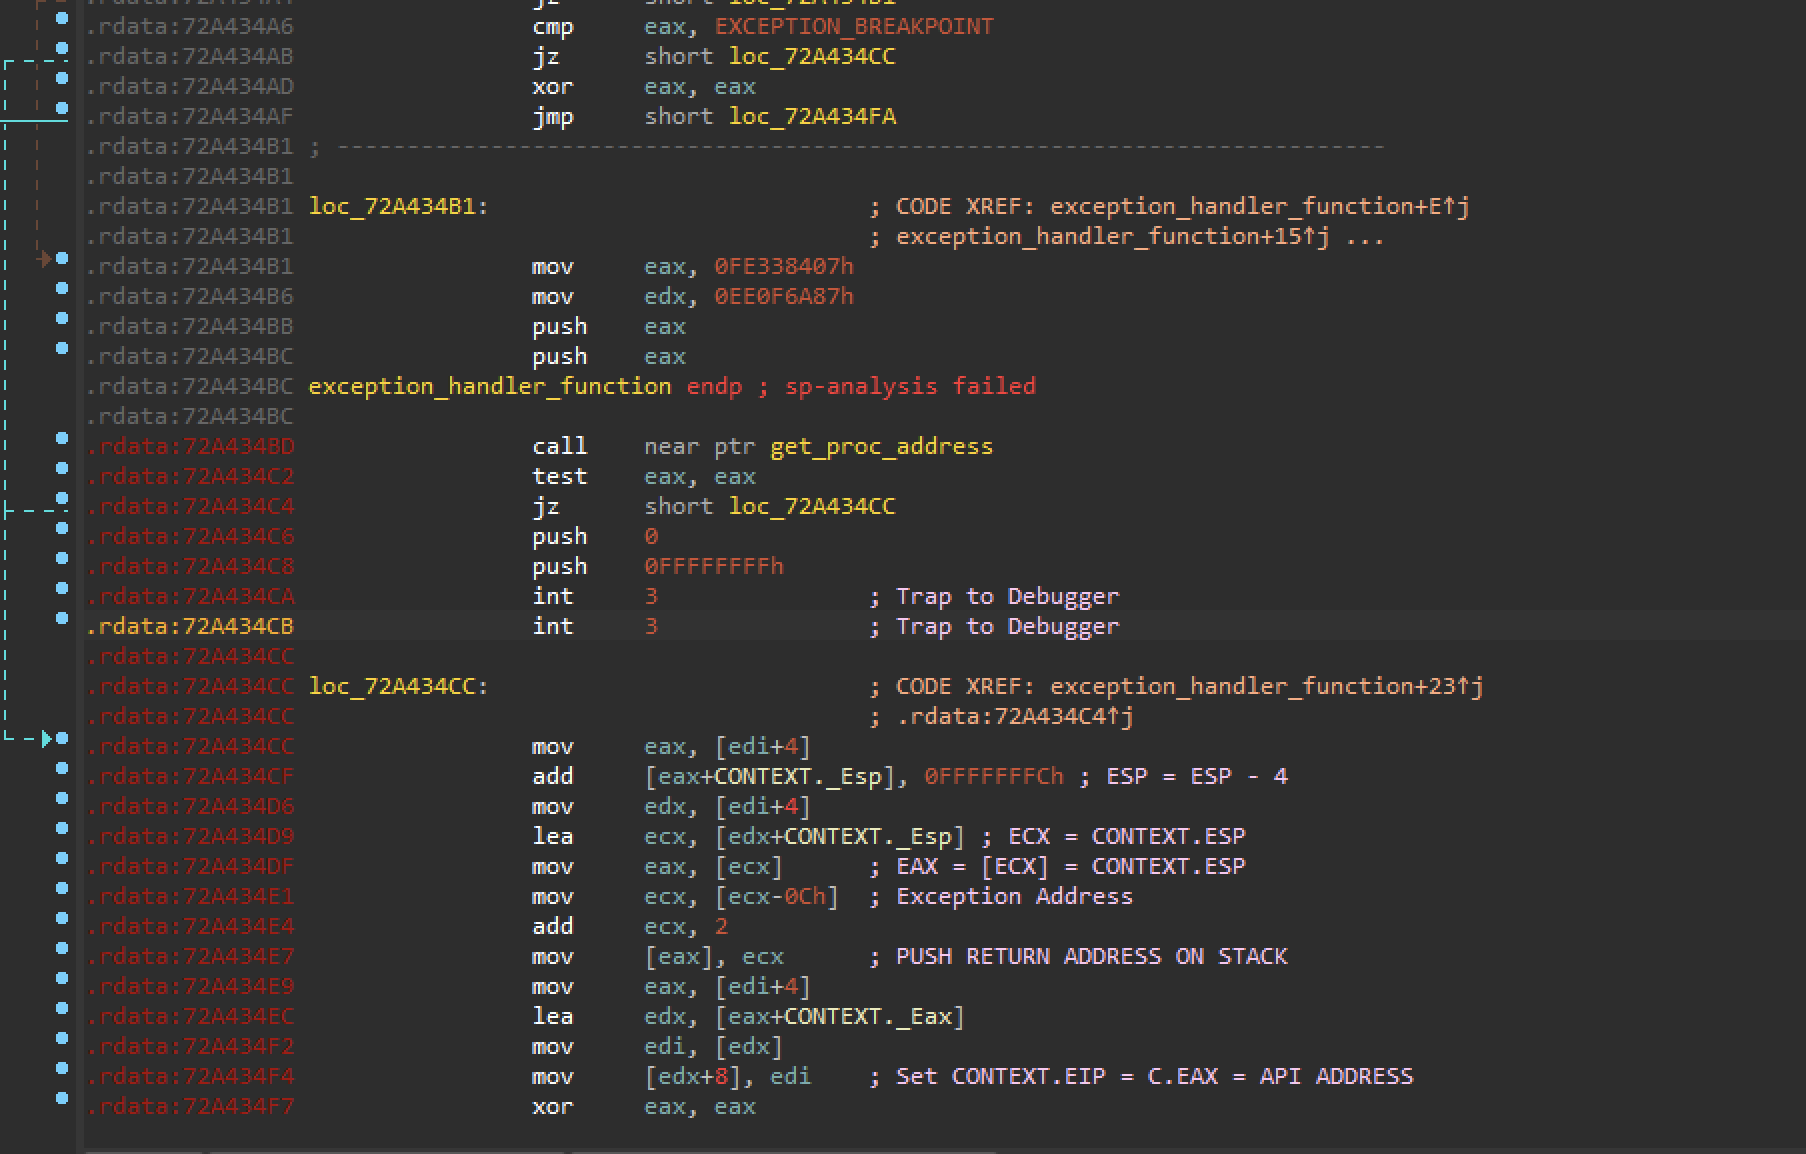The height and width of the screenshot is (1154, 1806).
Task: Select [ecx-0Ch] operand
Action: [x=777, y=897]
